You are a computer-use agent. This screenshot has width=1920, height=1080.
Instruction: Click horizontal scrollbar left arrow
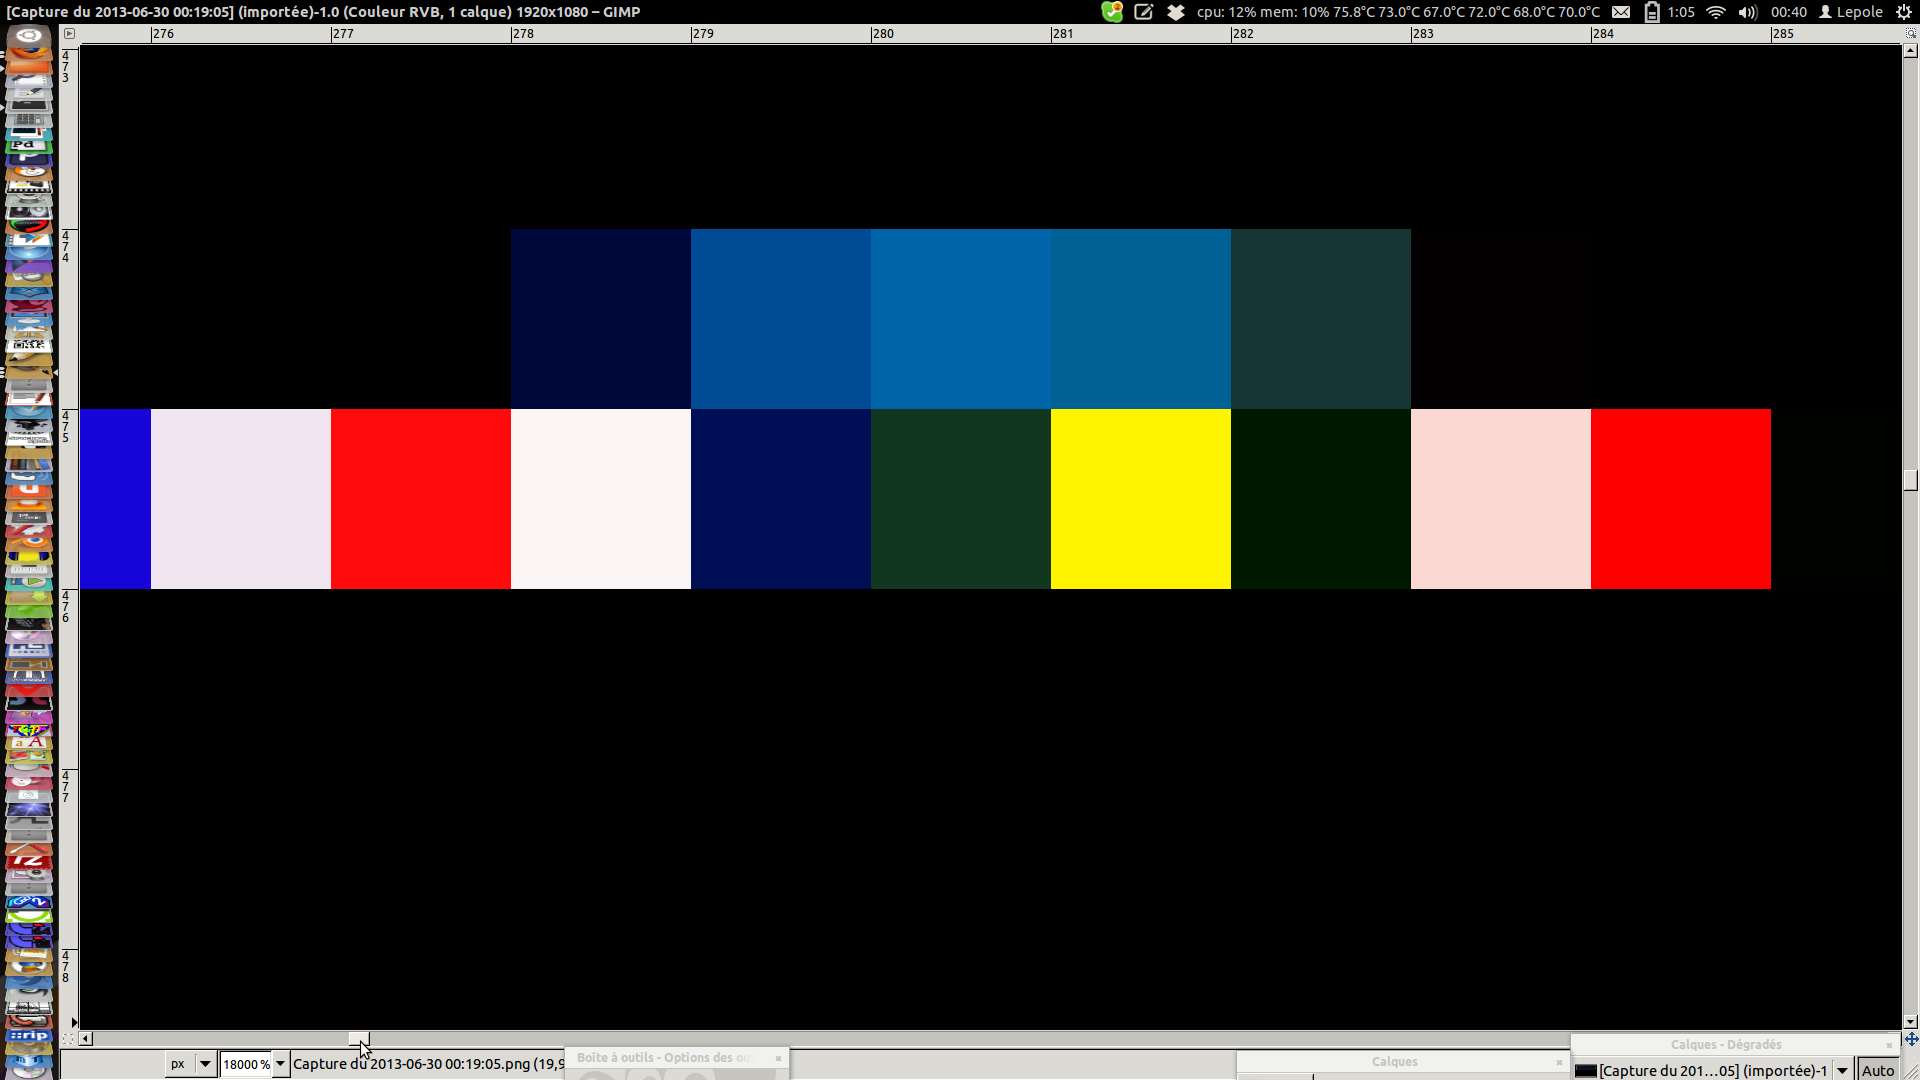(x=86, y=1039)
